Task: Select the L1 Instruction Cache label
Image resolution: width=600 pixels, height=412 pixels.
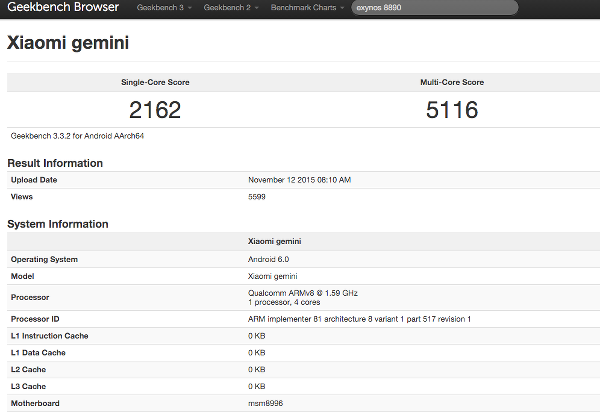Action: click(x=50, y=336)
